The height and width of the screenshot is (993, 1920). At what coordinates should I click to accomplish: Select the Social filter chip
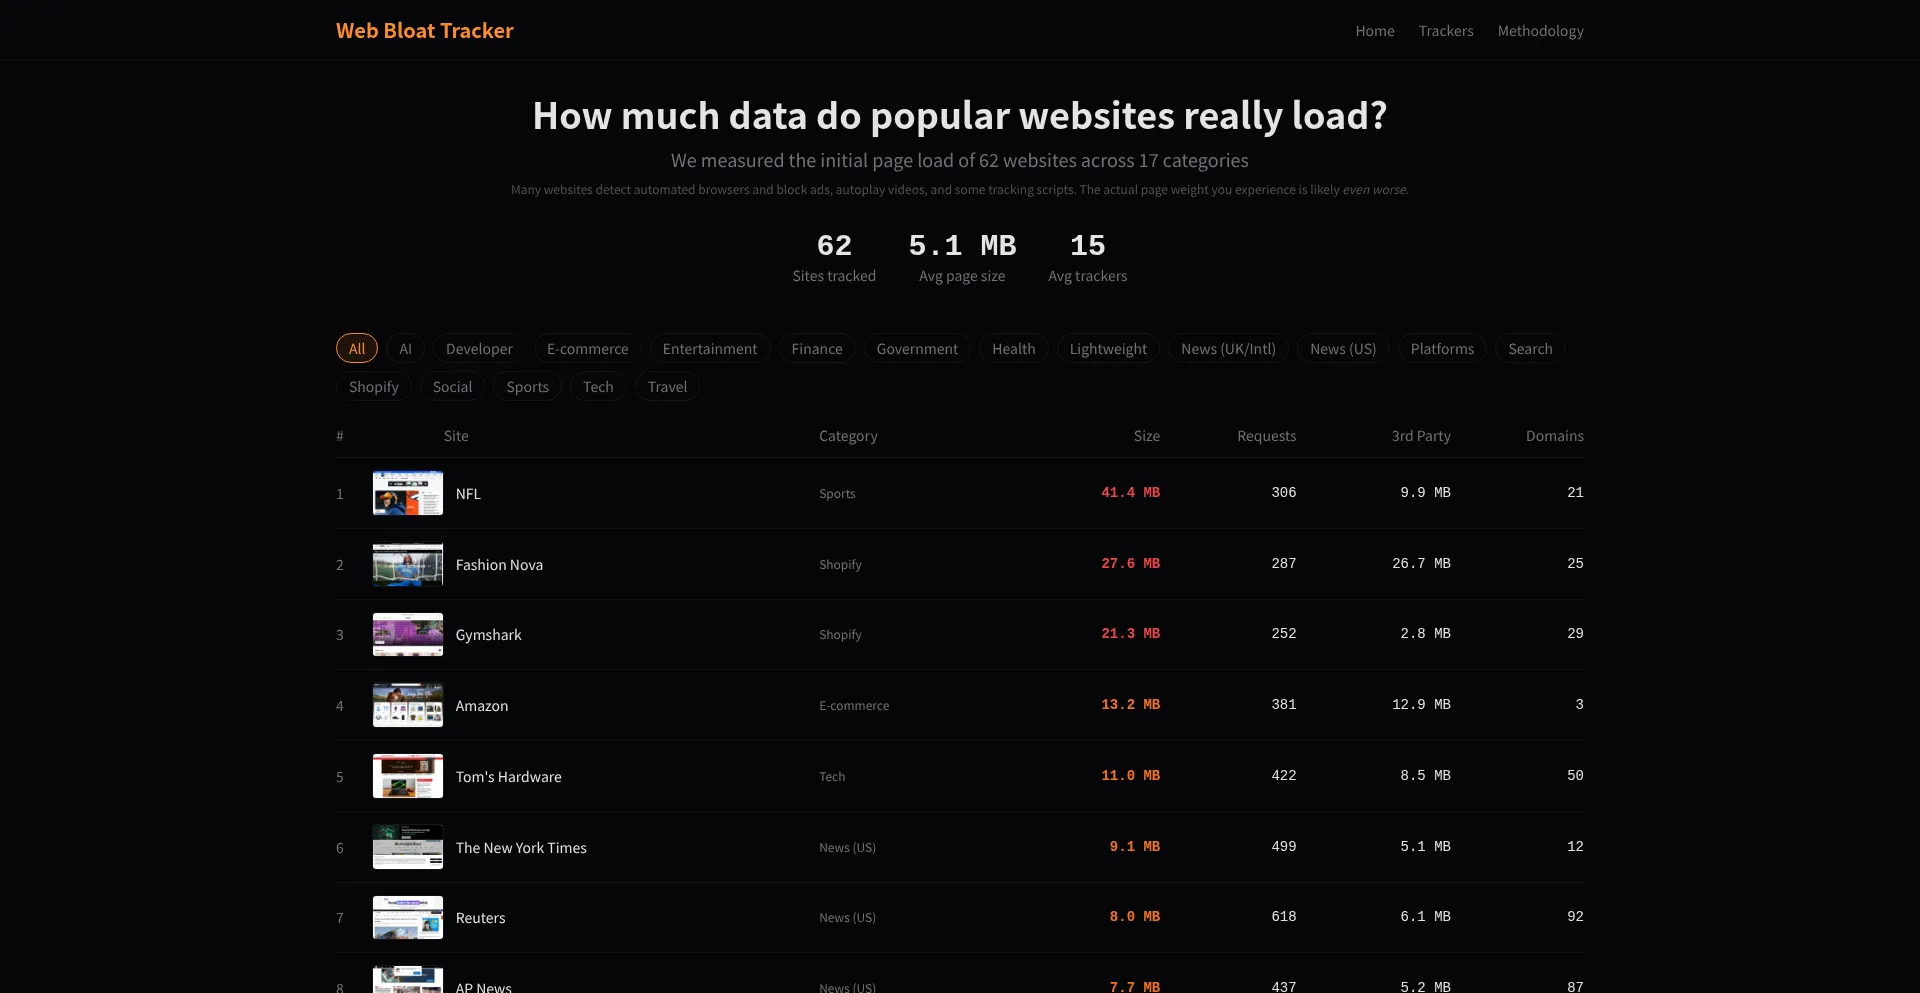[x=452, y=386]
